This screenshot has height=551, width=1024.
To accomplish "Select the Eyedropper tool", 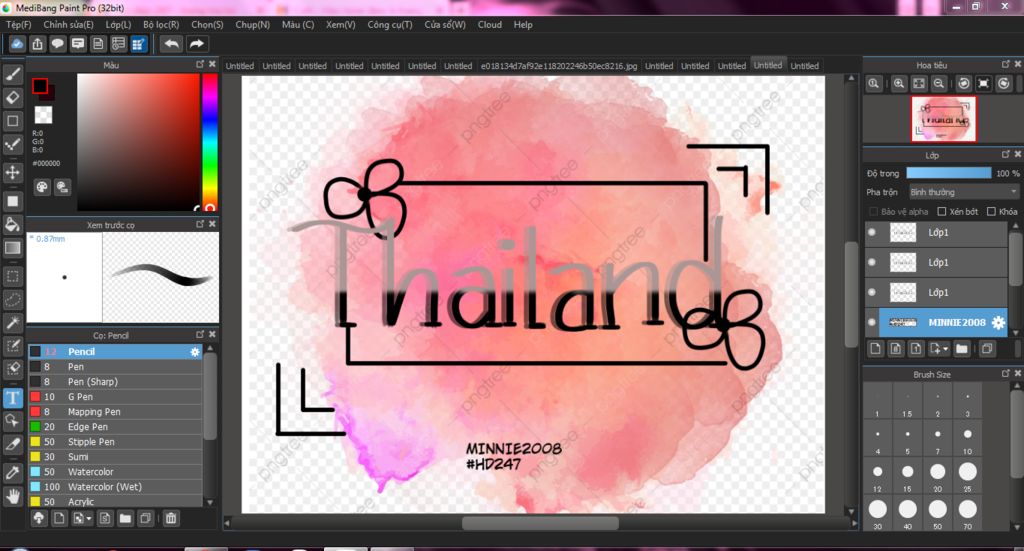I will tap(13, 472).
